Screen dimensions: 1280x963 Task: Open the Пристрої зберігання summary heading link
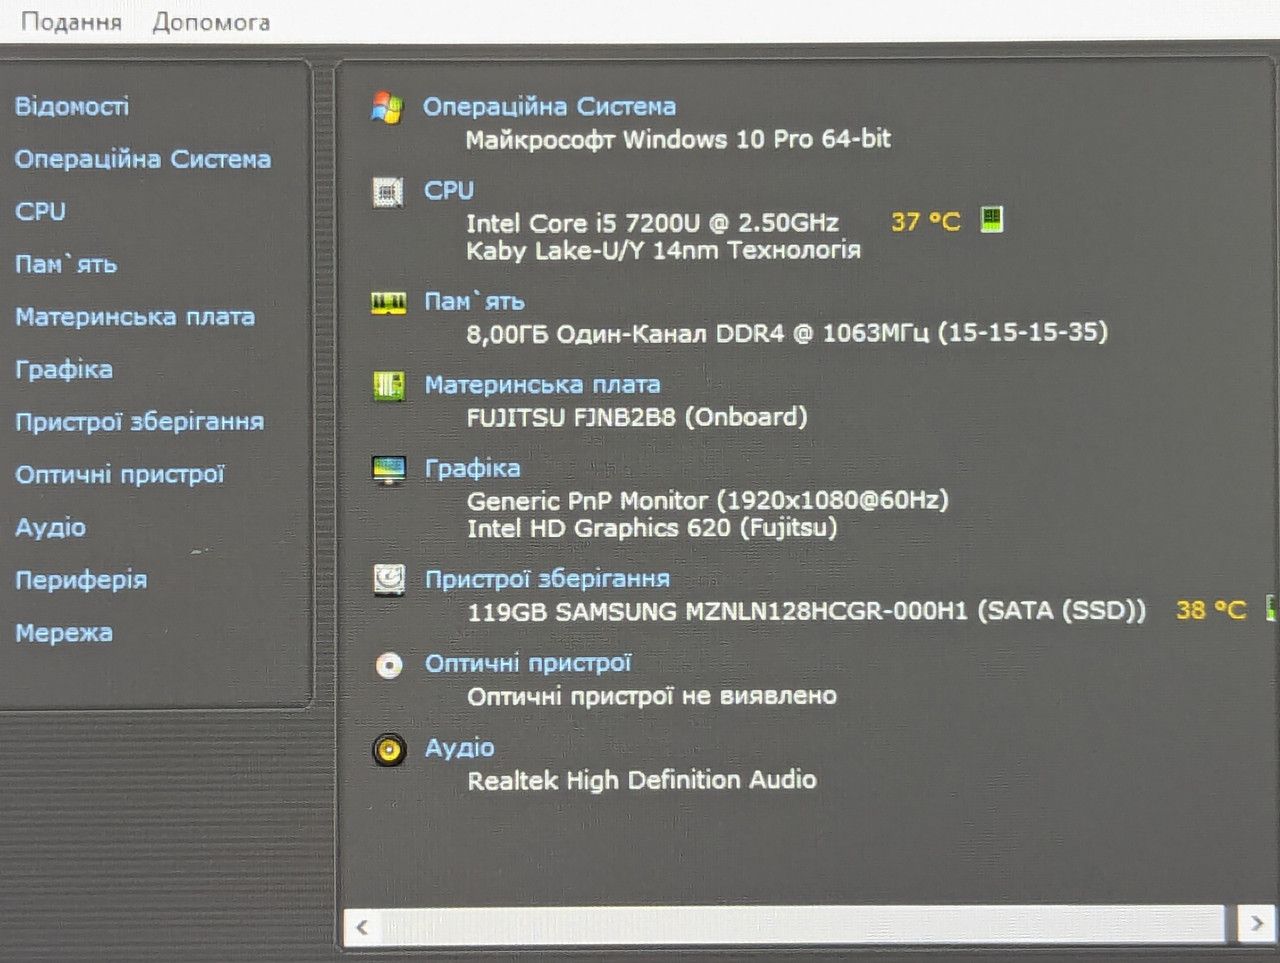tap(547, 578)
